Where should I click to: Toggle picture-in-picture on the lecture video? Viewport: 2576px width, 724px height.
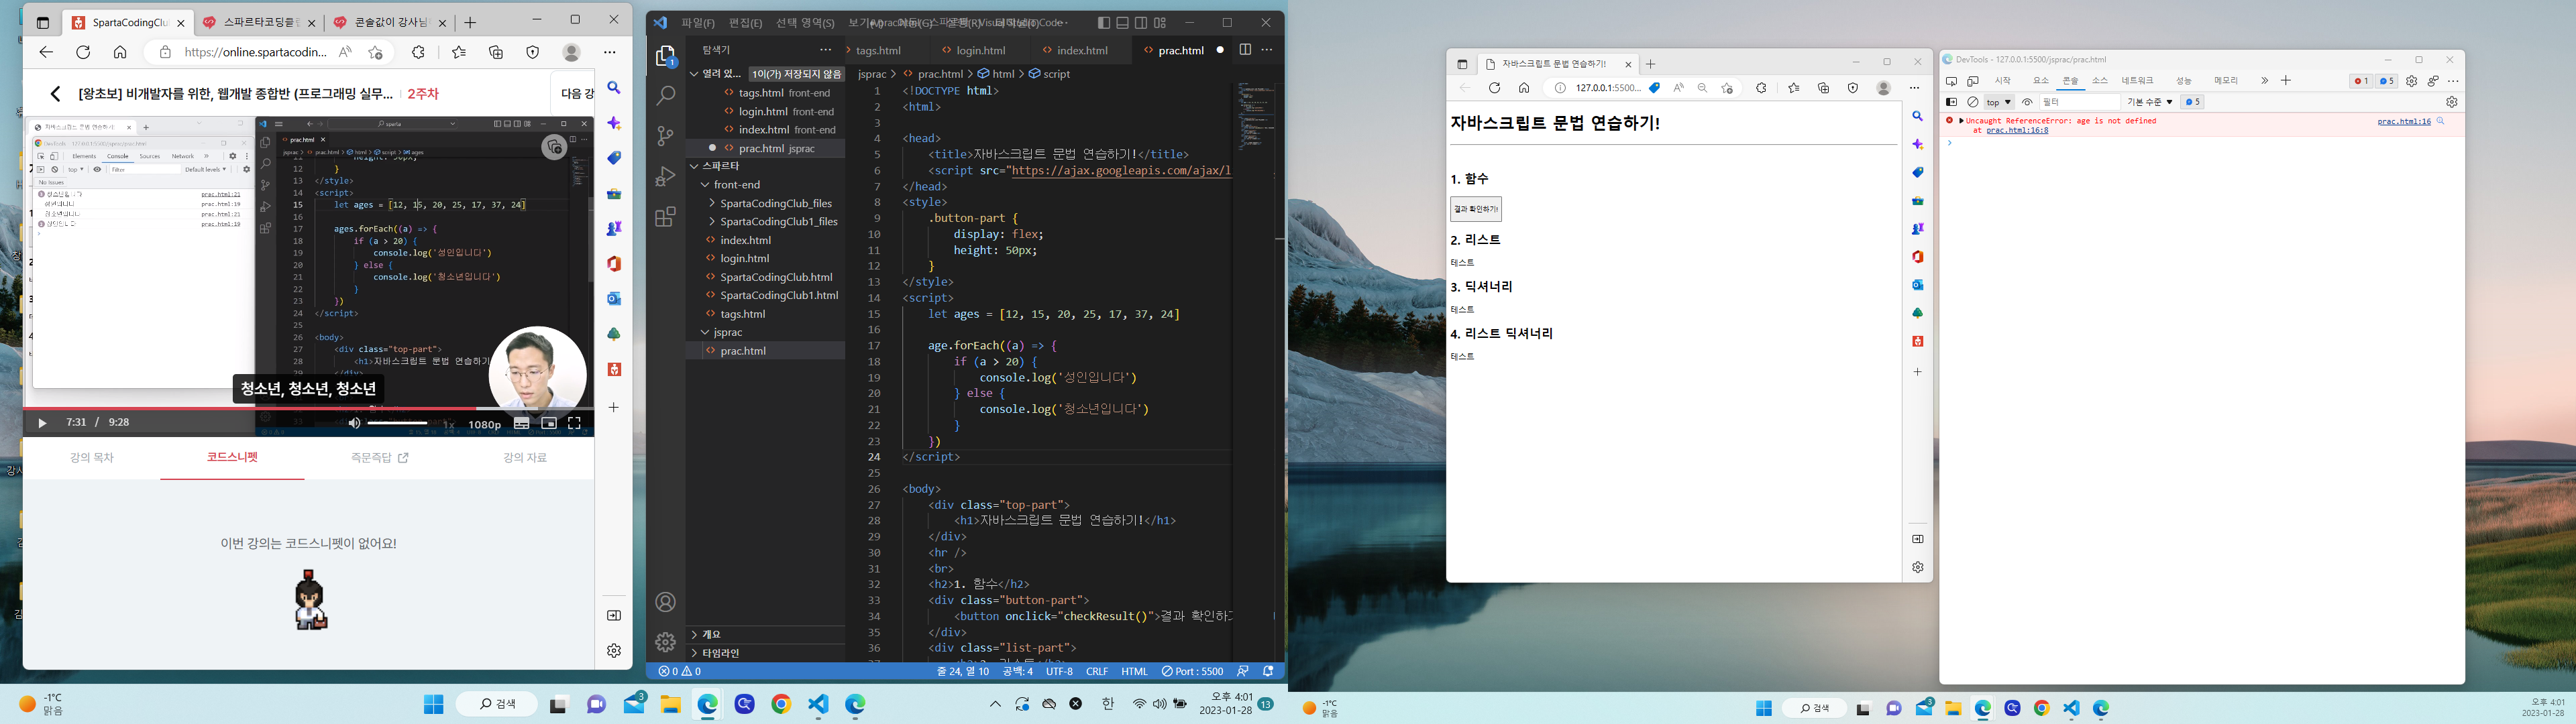[x=549, y=424]
